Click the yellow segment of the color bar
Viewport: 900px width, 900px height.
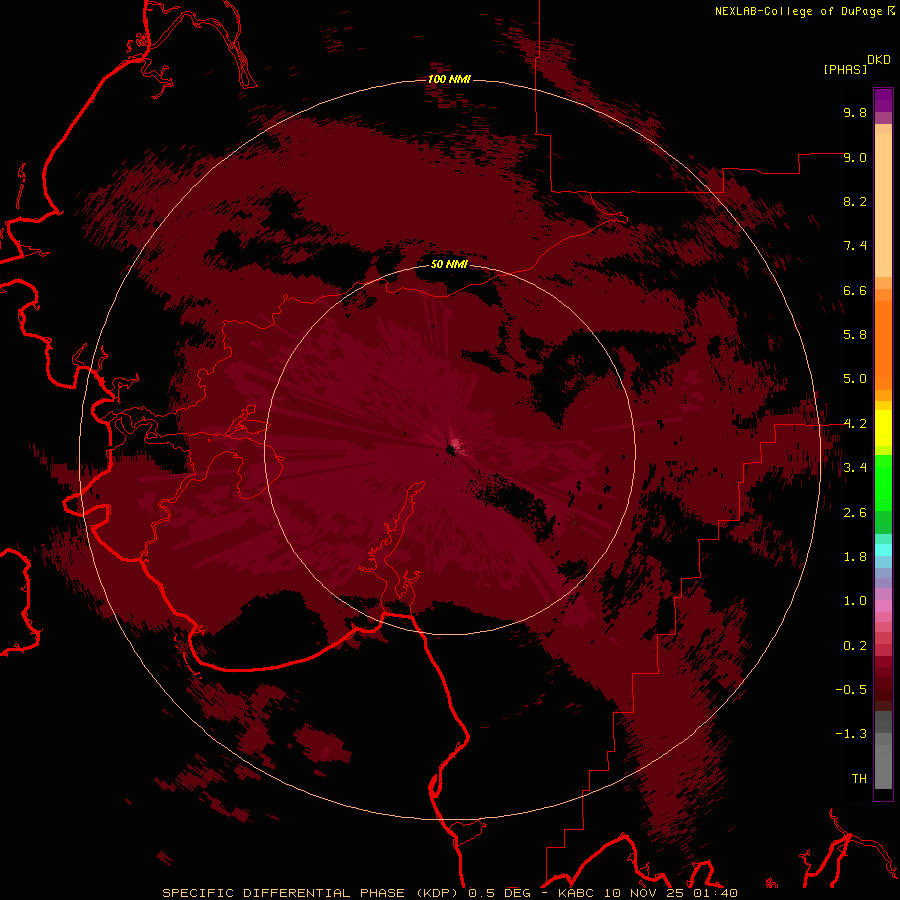click(x=883, y=428)
